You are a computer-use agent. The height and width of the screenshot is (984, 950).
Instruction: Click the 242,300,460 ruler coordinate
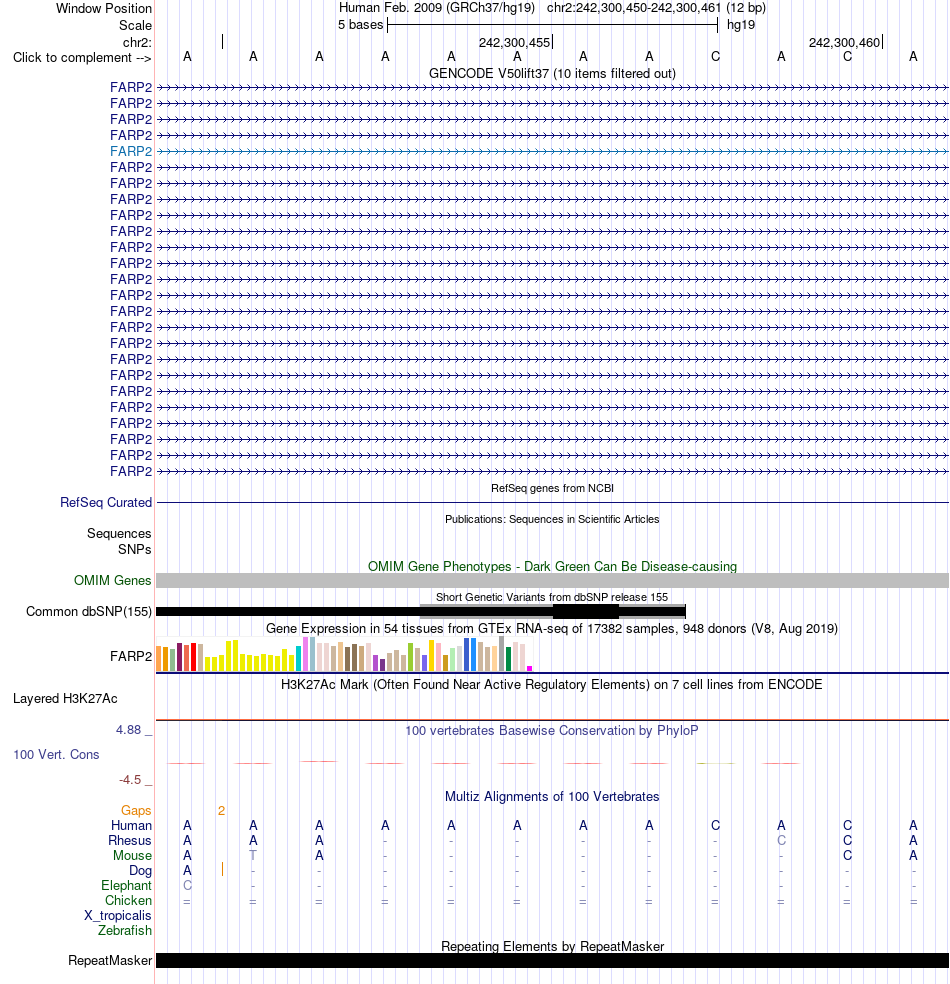tap(845, 43)
